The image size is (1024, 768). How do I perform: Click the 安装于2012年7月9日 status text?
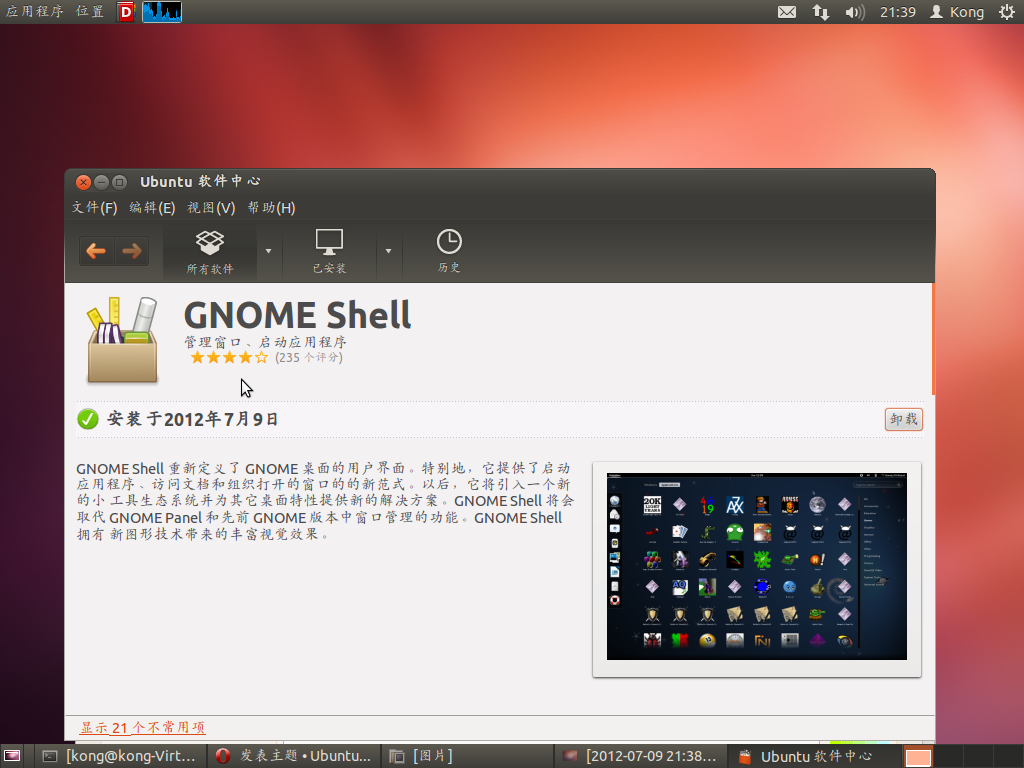(x=193, y=419)
